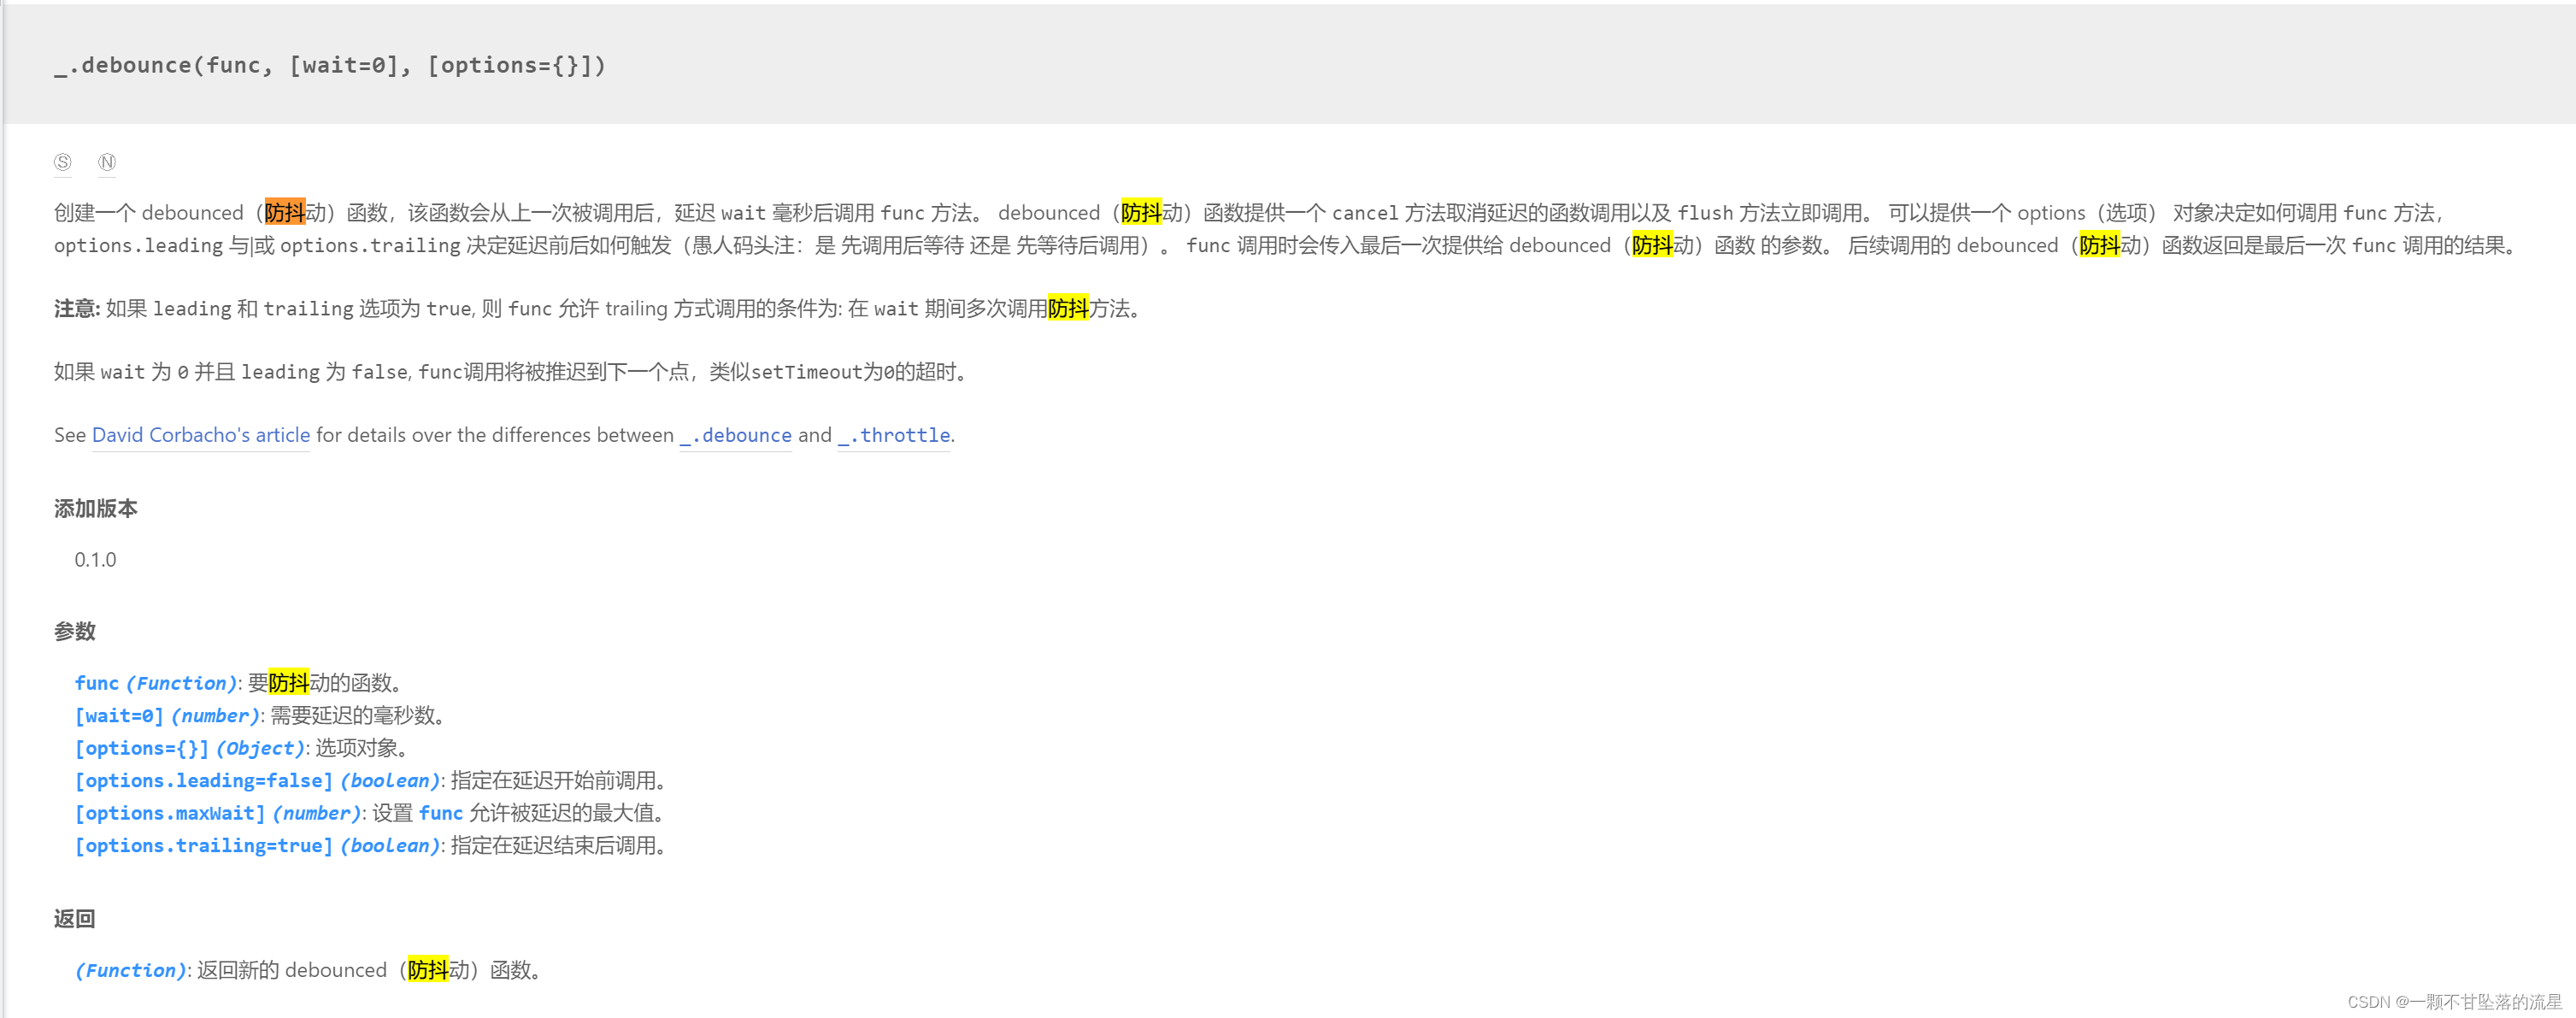Select the func (Function) parameter name
The height and width of the screenshot is (1018, 2576).
[156, 683]
